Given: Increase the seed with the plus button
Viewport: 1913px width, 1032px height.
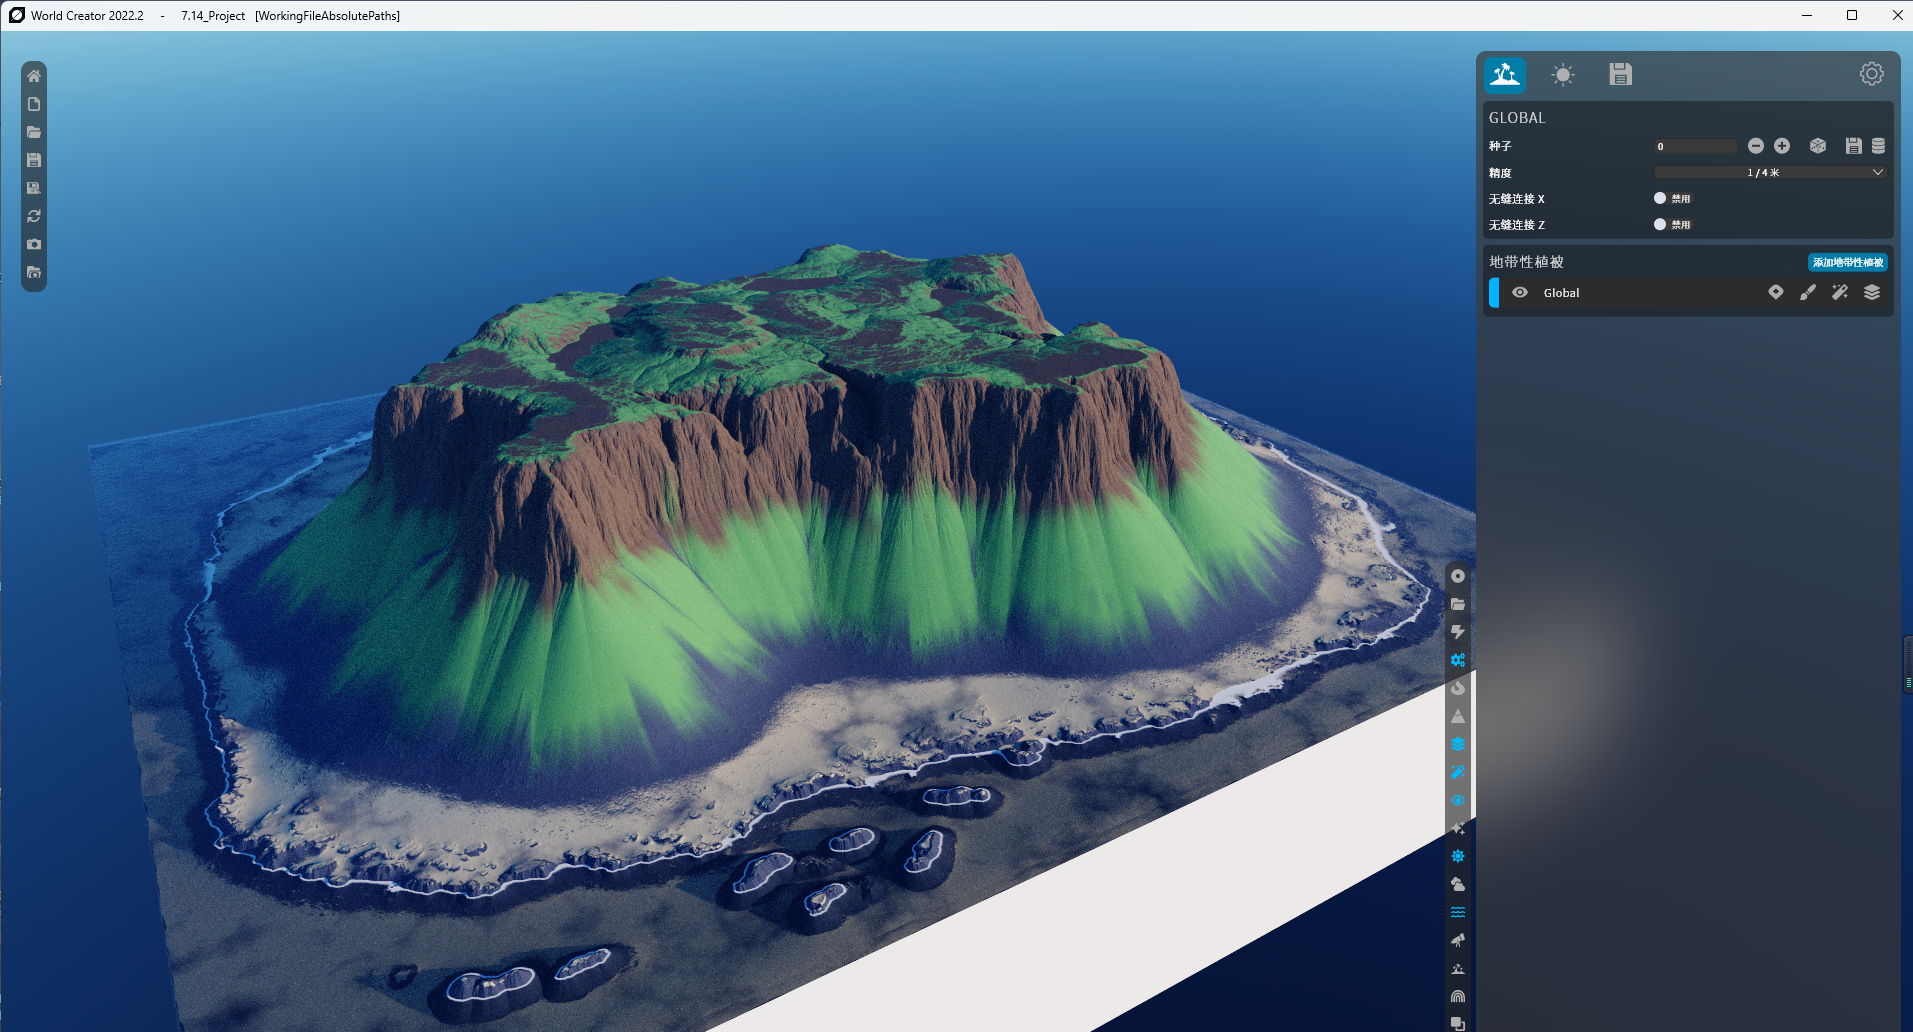Looking at the screenshot, I should click(x=1782, y=146).
